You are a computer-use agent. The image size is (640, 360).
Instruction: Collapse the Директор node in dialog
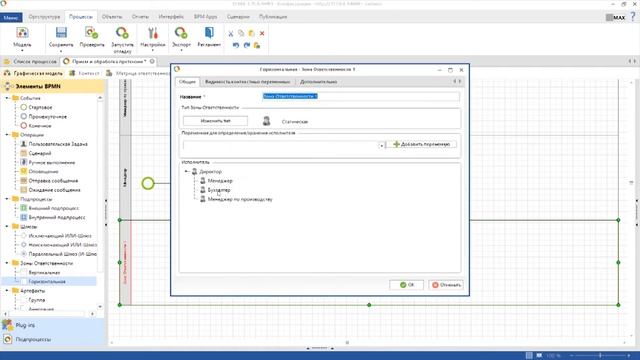point(187,171)
